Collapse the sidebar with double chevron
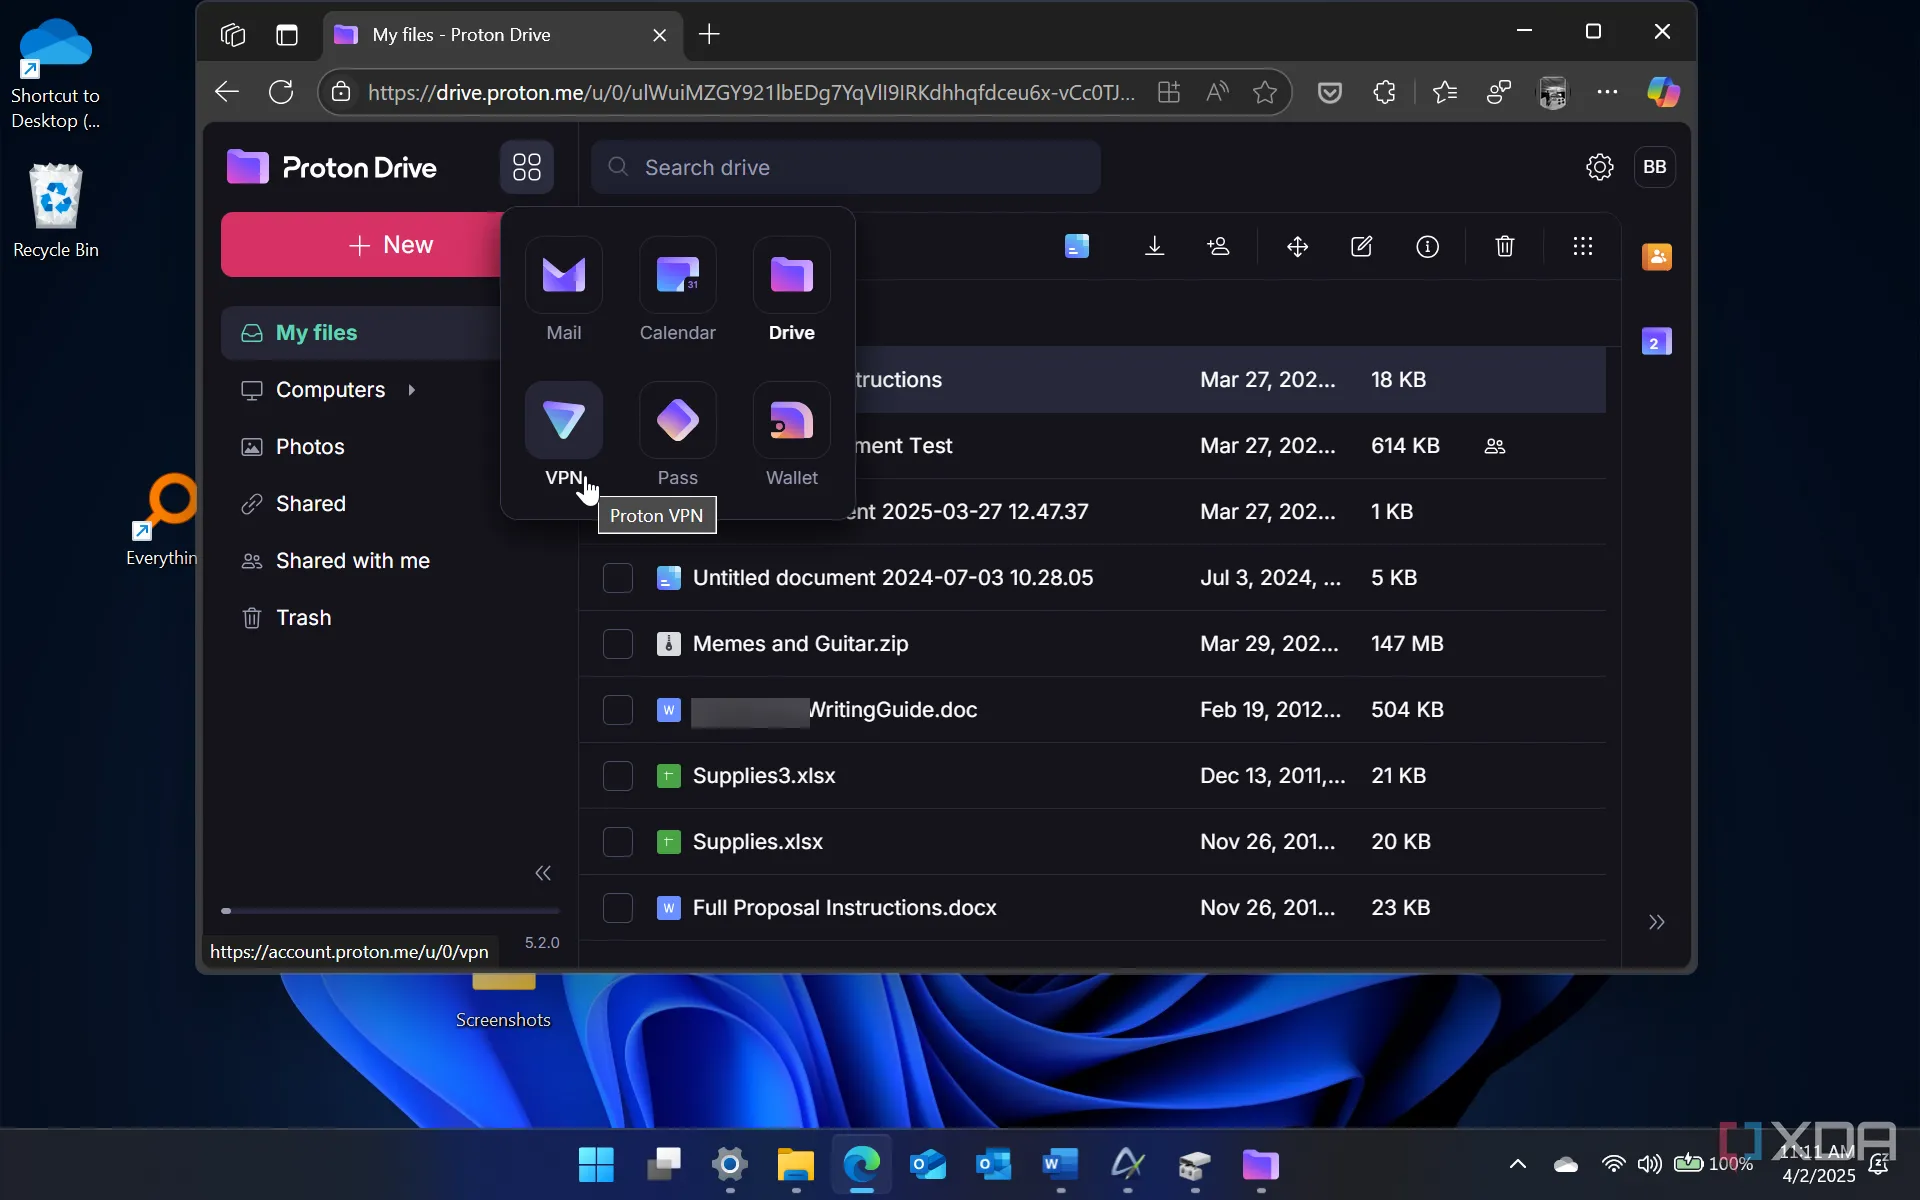Image resolution: width=1920 pixels, height=1200 pixels. [543, 873]
